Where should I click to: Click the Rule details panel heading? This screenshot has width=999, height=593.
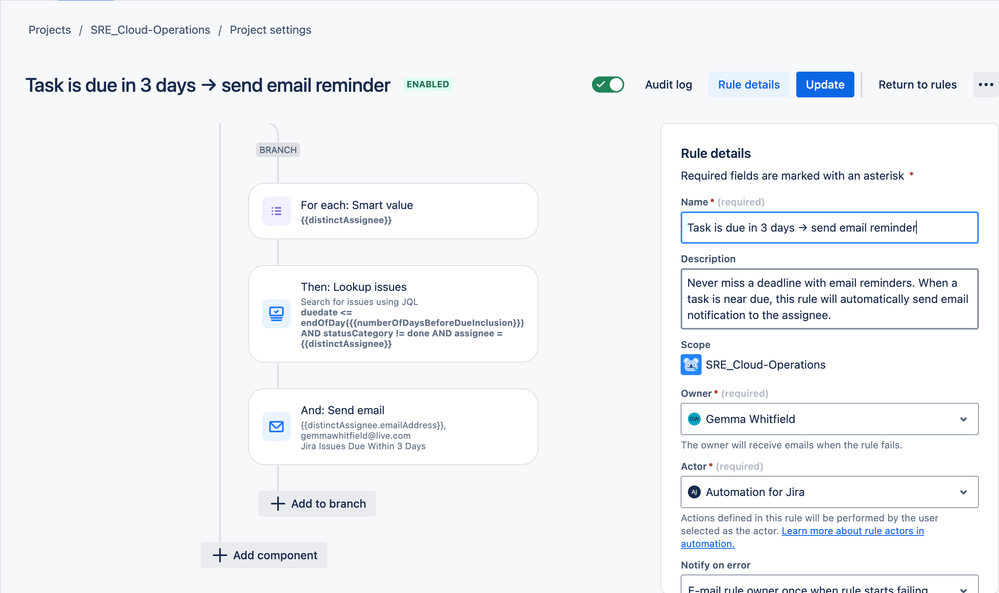pyautogui.click(x=715, y=154)
